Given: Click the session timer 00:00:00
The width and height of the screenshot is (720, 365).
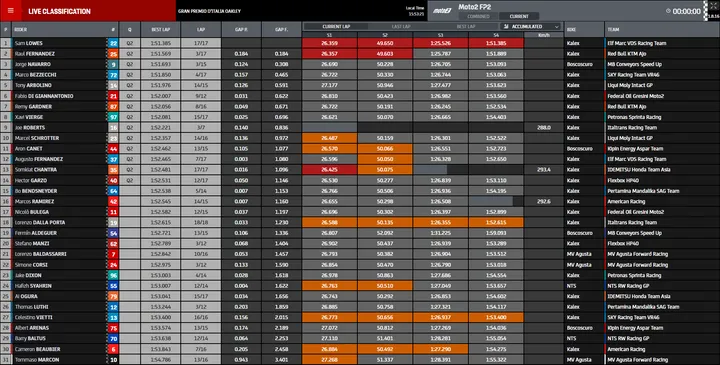Looking at the screenshot, I should point(686,11).
